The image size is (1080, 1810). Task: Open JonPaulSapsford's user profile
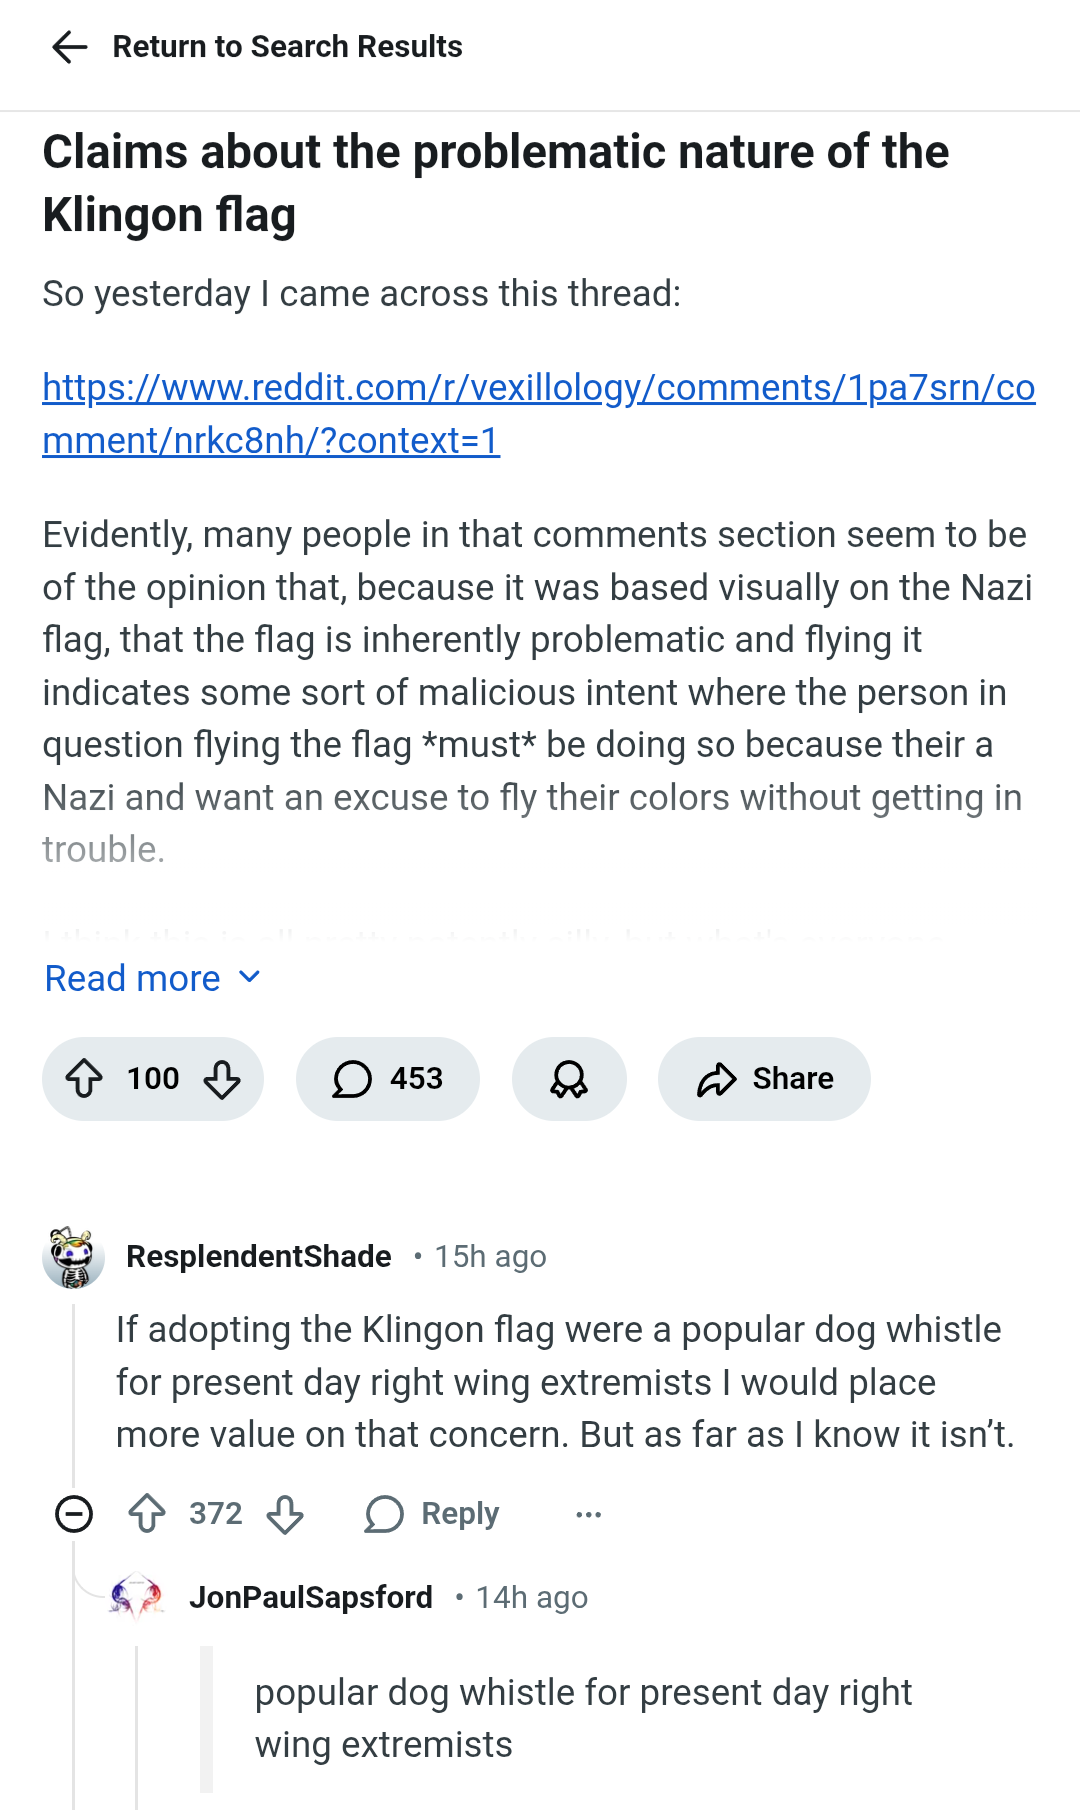[310, 1598]
